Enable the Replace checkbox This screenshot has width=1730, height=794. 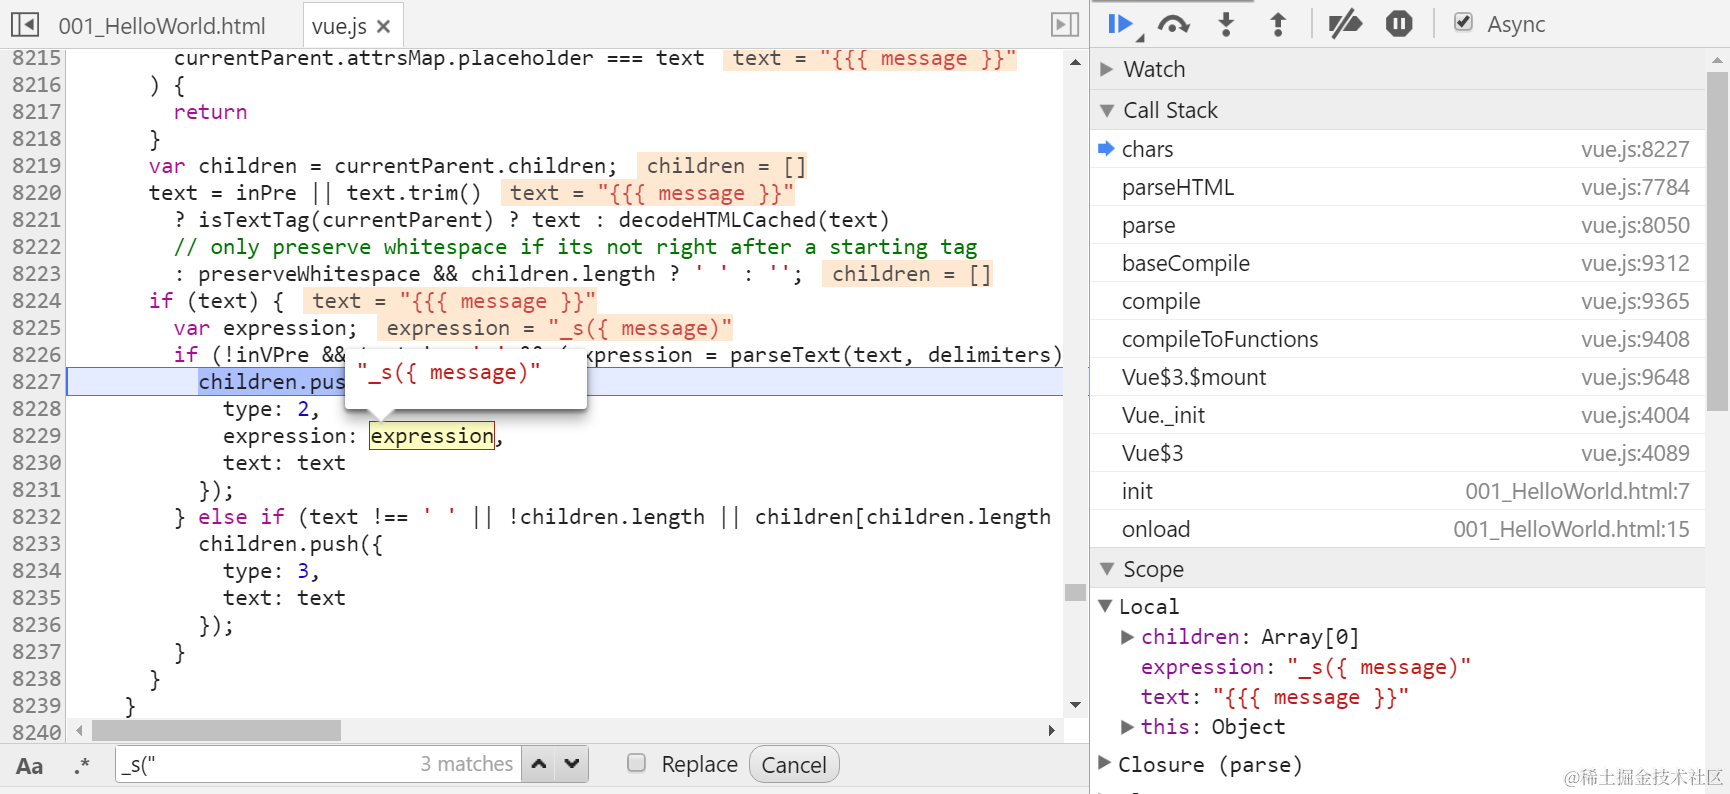pos(636,763)
